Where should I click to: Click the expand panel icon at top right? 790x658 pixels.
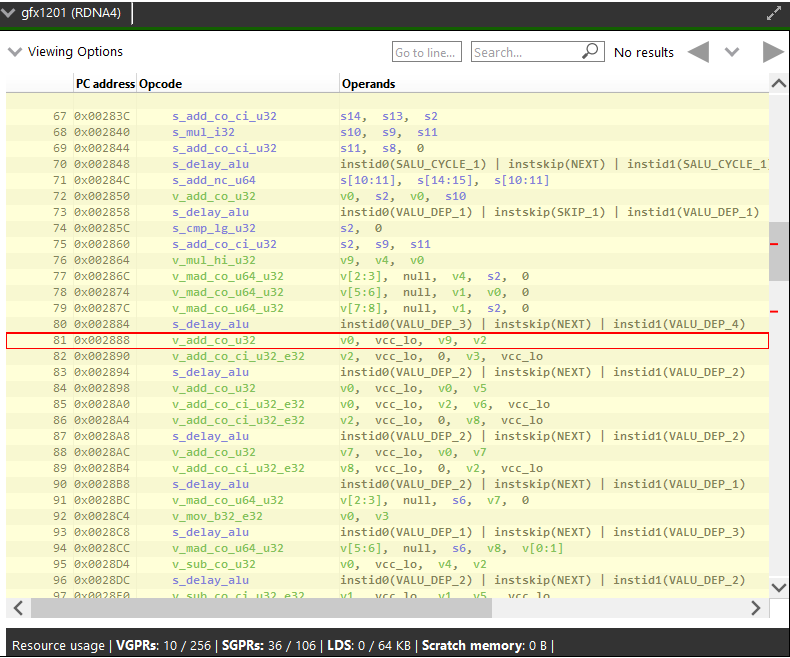(773, 14)
